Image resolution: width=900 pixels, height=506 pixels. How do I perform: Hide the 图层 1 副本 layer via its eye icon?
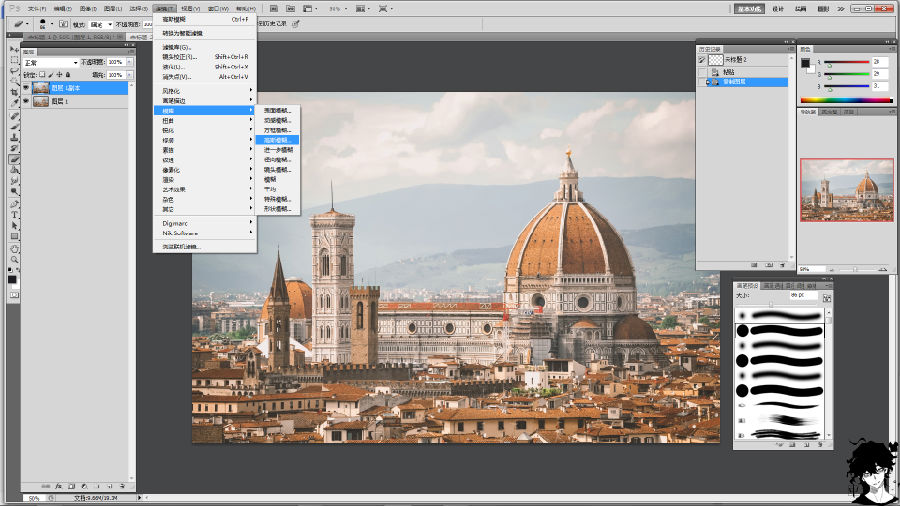coord(27,88)
